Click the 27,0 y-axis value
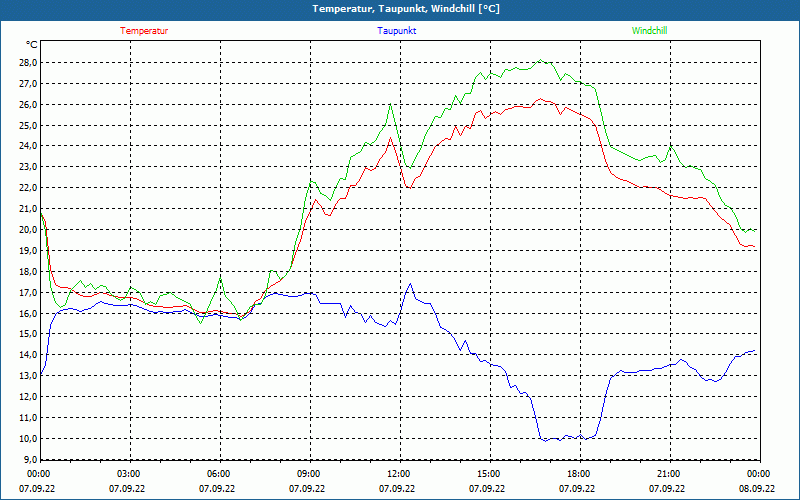The width and height of the screenshot is (800, 500). pos(28,84)
